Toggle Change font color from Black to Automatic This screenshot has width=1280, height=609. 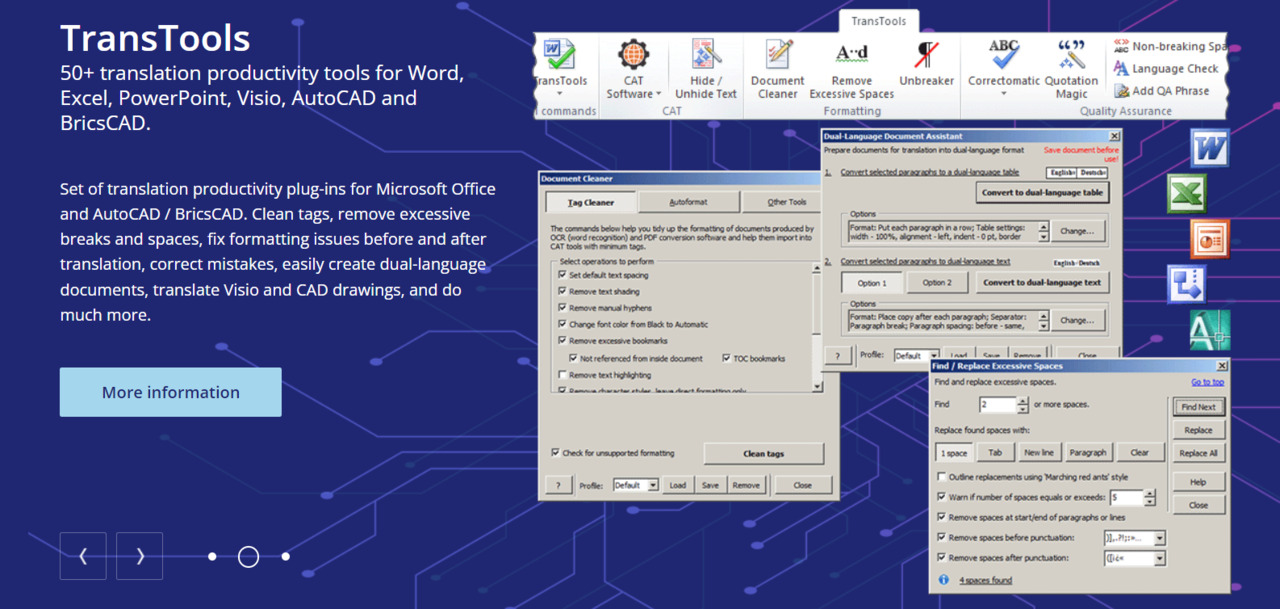click(x=563, y=324)
